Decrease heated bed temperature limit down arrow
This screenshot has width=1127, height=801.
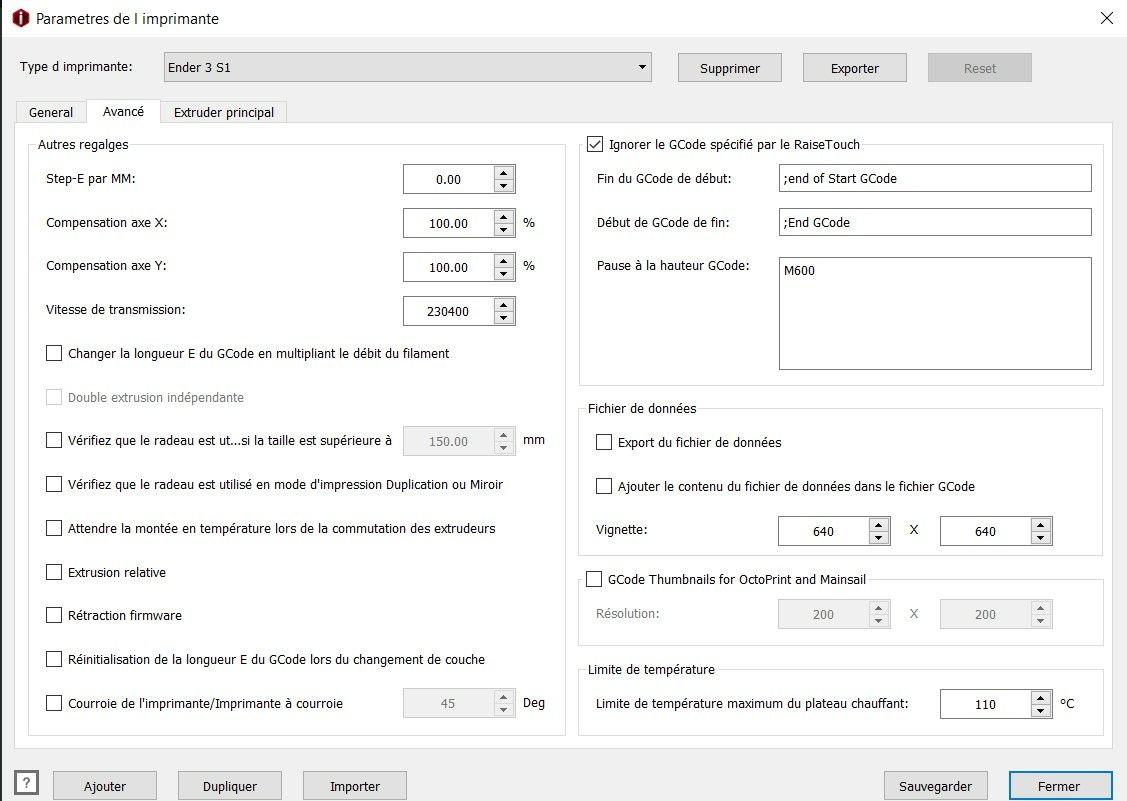coord(1040,710)
